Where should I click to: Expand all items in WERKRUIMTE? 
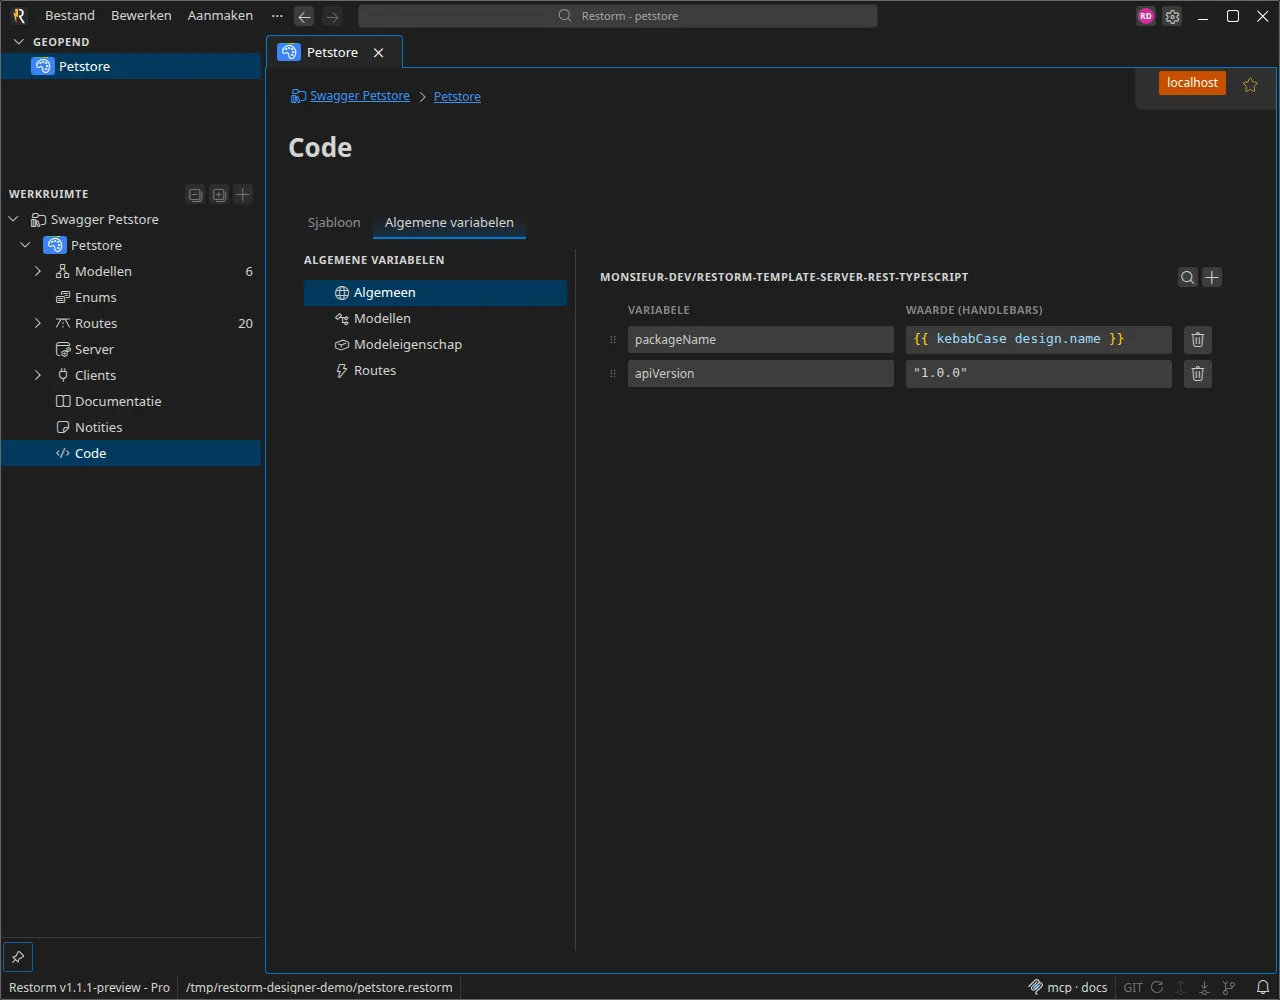tap(219, 194)
